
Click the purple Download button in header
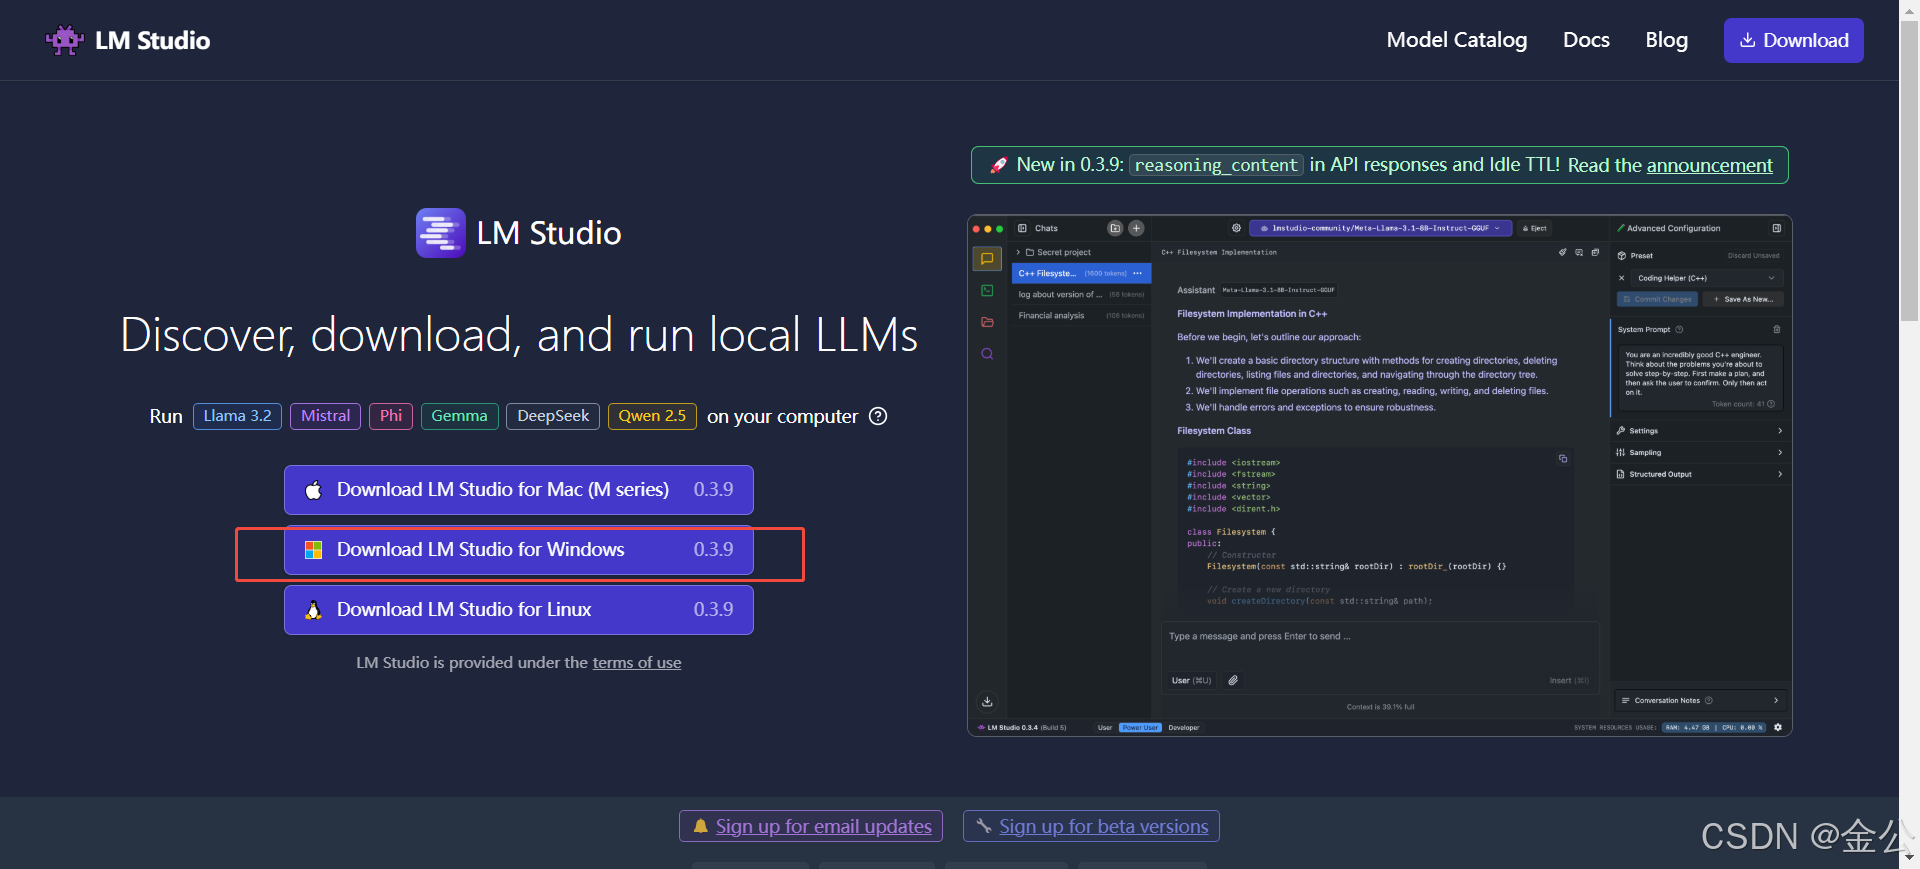[x=1793, y=40]
